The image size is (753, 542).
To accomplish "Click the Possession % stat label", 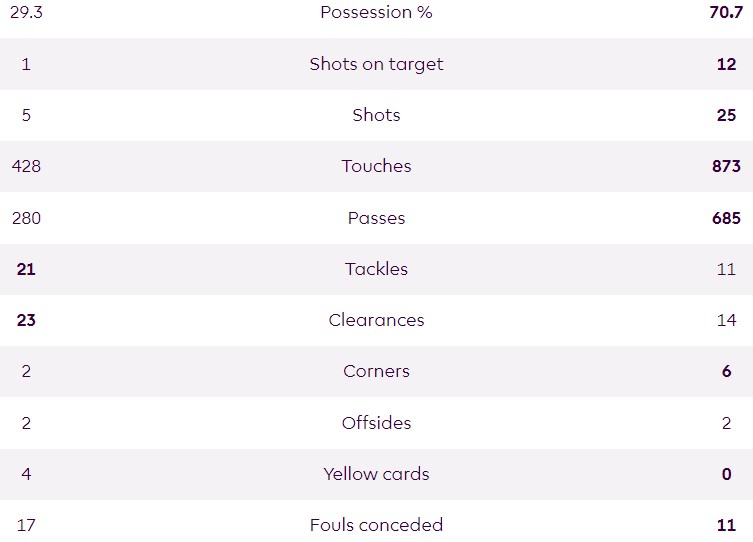I will 376,12.
